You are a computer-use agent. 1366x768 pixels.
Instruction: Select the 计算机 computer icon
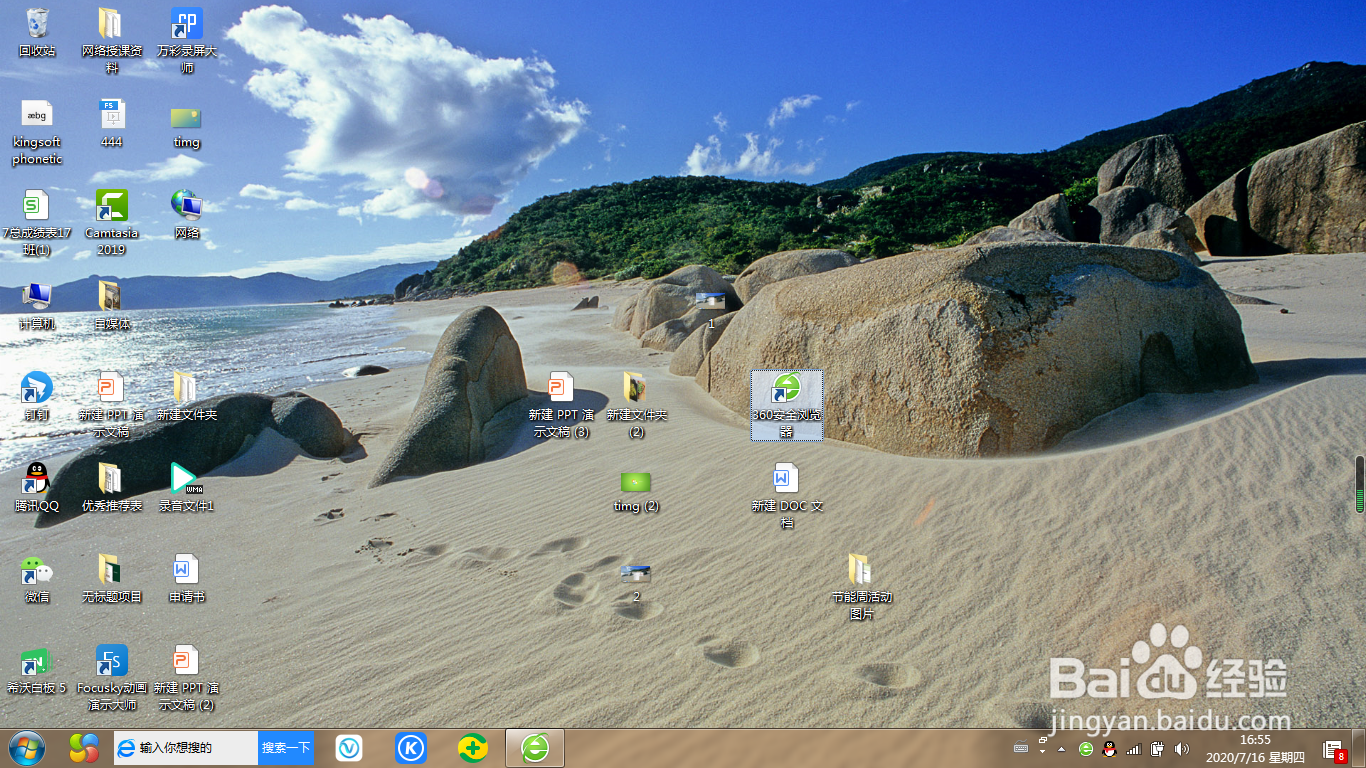click(37, 305)
